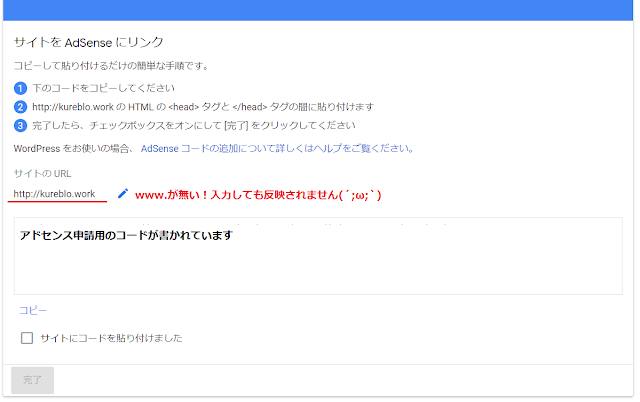The image size is (640, 402).
Task: Click the コピー link
Action: pos(33,311)
